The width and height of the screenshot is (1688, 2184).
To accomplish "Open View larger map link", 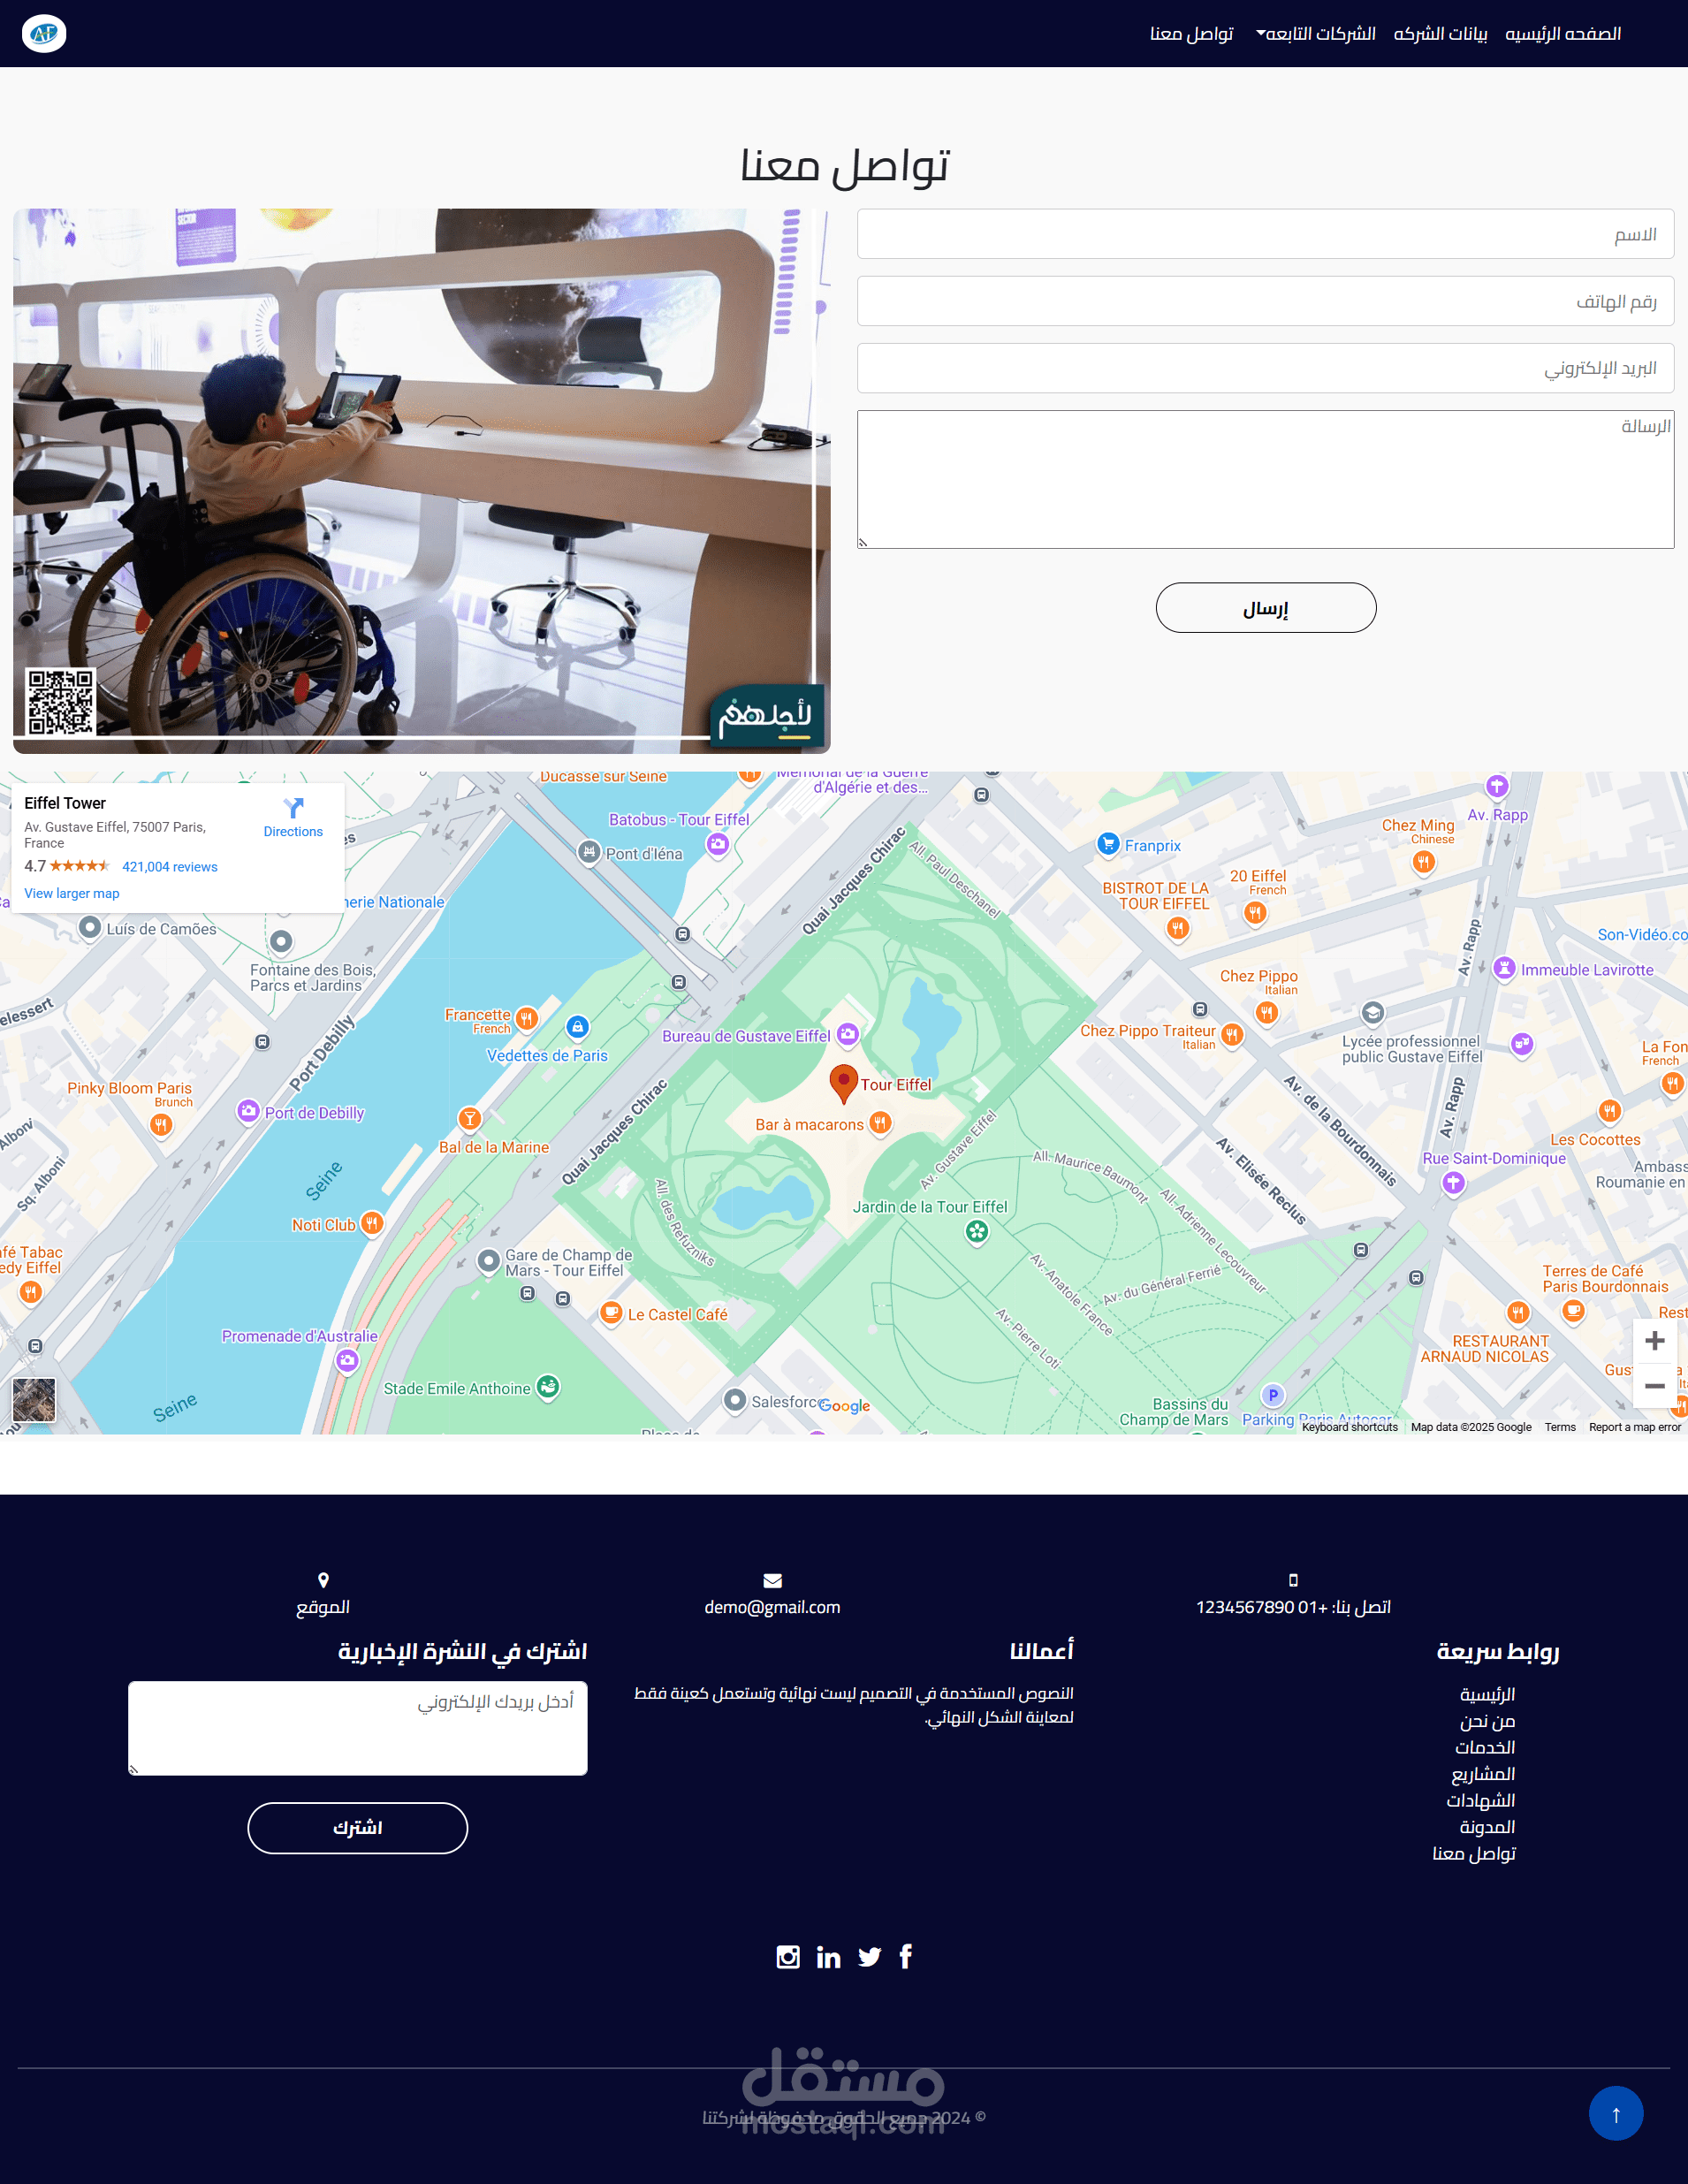I will pyautogui.click(x=72, y=894).
